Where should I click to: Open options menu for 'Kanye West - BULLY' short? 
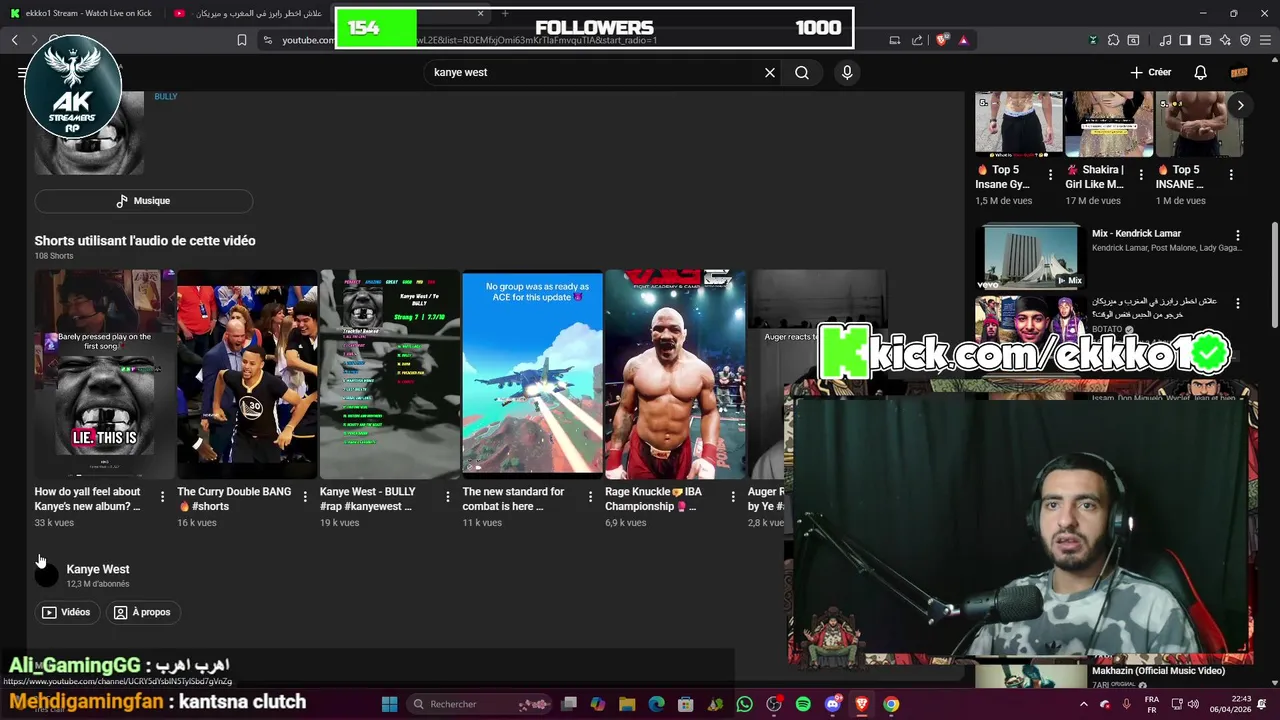point(447,496)
